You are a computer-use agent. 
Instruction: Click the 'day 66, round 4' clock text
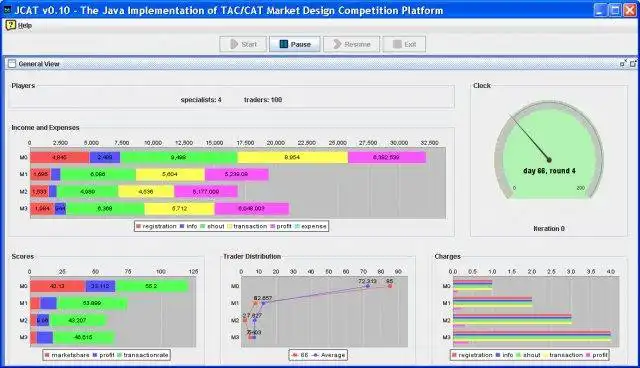click(x=549, y=171)
